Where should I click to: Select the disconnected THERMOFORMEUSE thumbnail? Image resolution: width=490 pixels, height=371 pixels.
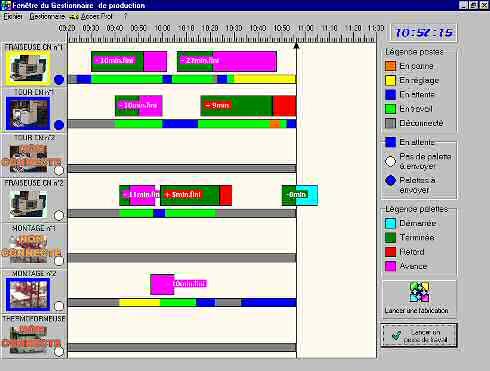pyautogui.click(x=28, y=339)
